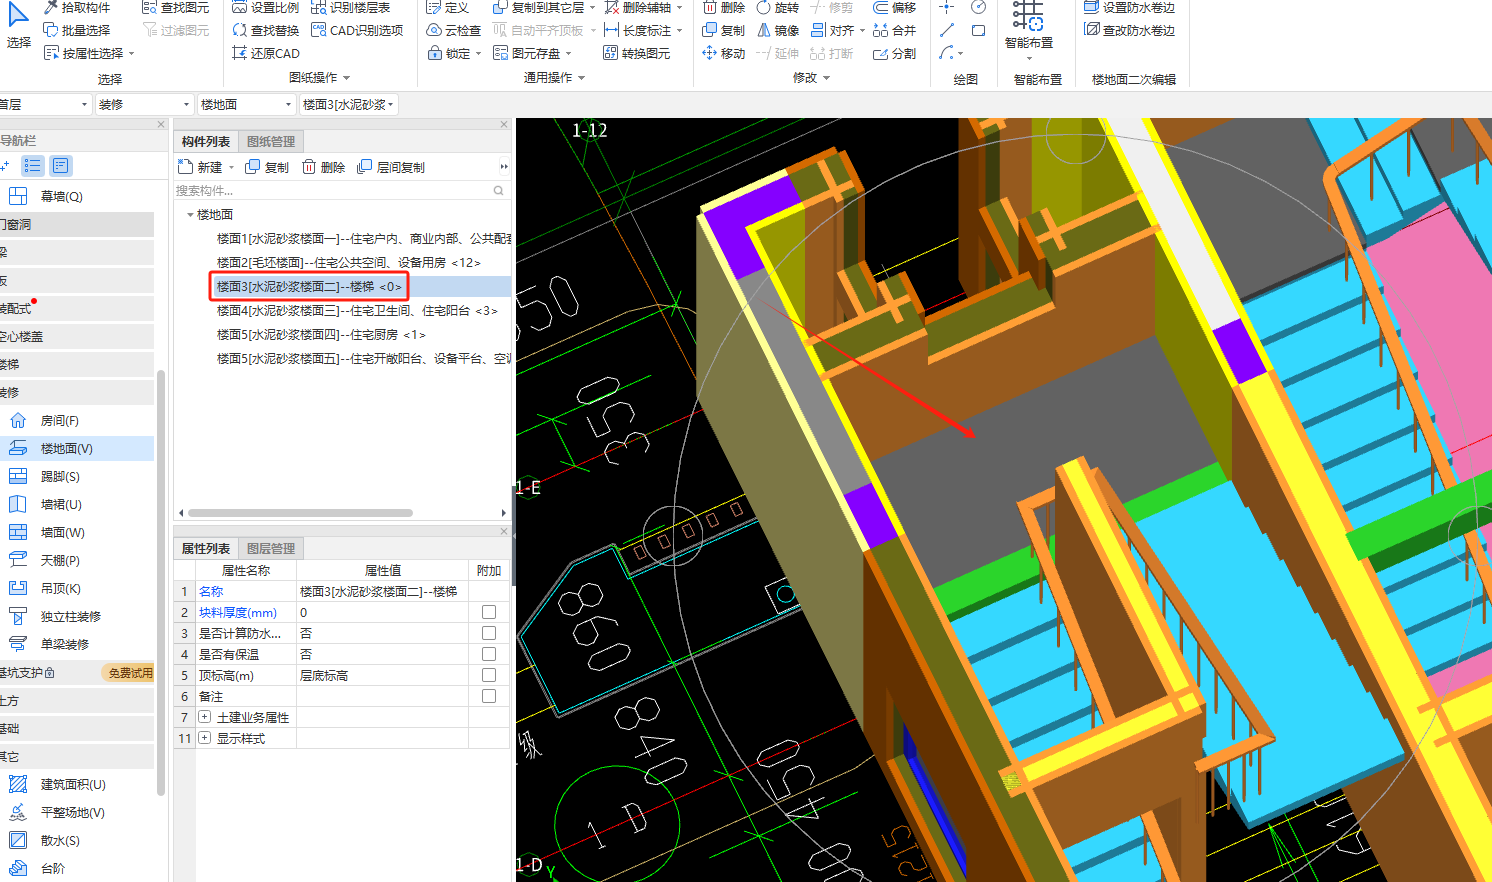Click the 免费试用 badge

point(130,673)
